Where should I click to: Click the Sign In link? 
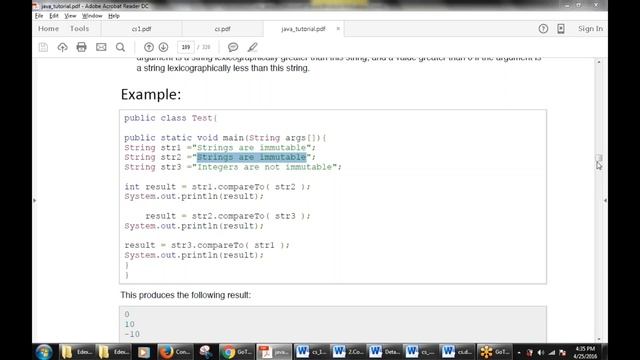[x=590, y=29]
